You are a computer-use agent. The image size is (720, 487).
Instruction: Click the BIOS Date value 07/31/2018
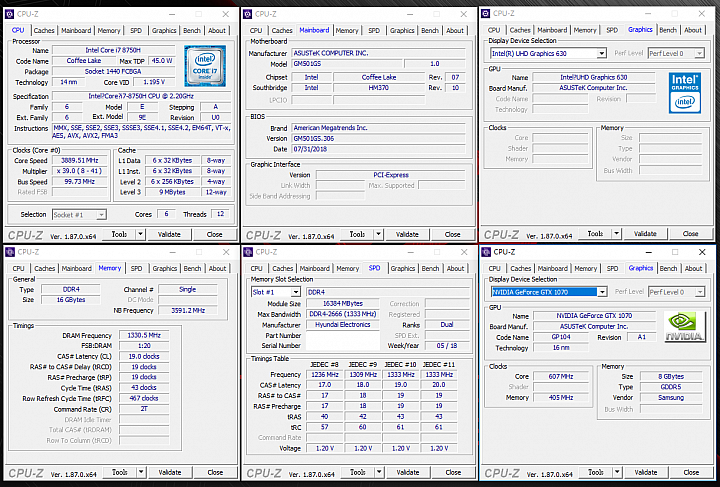point(378,149)
